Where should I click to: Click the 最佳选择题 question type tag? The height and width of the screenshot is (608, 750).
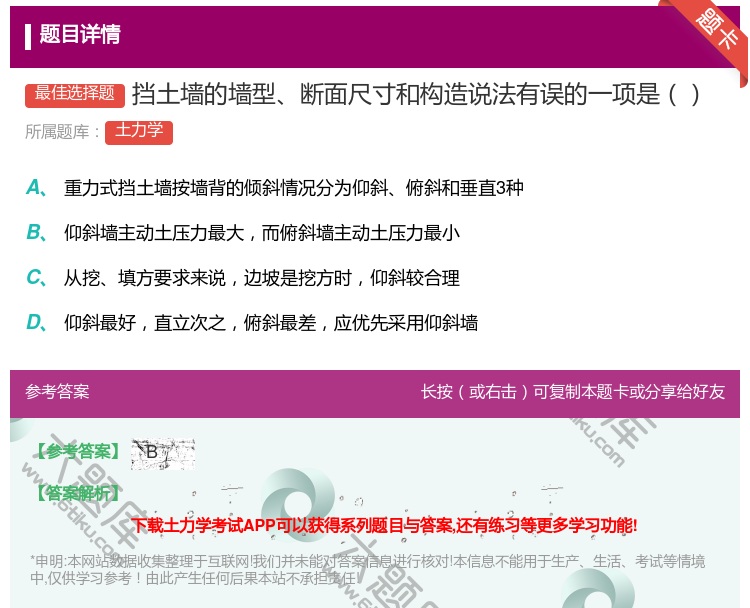75,94
